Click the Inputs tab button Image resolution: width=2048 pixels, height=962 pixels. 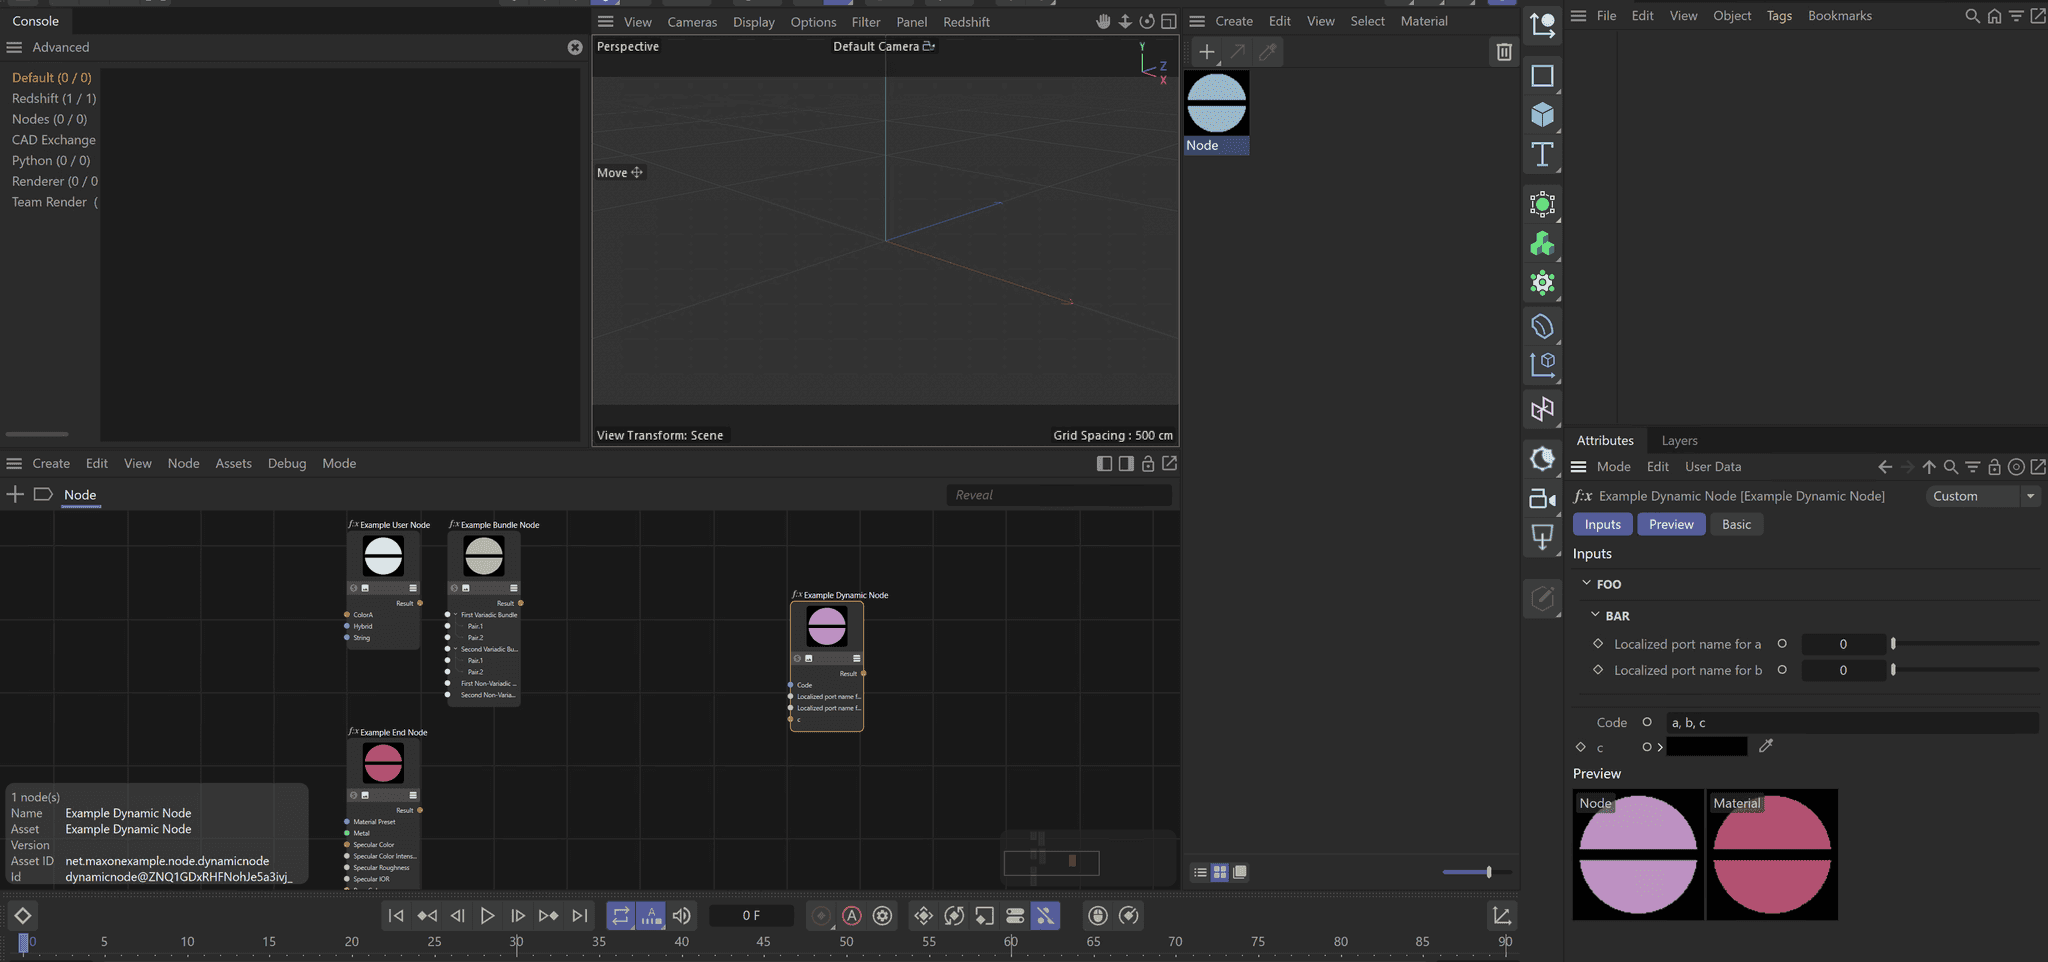(1602, 524)
